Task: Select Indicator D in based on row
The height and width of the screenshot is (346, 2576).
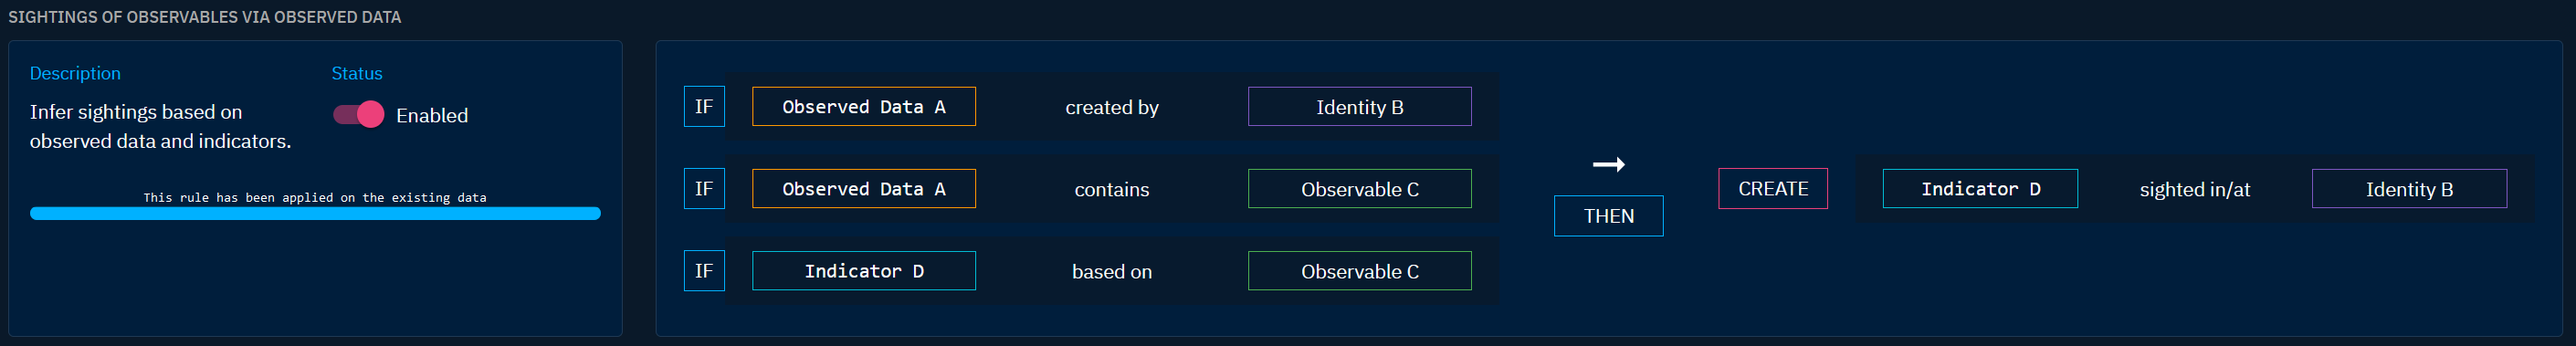Action: tap(863, 271)
